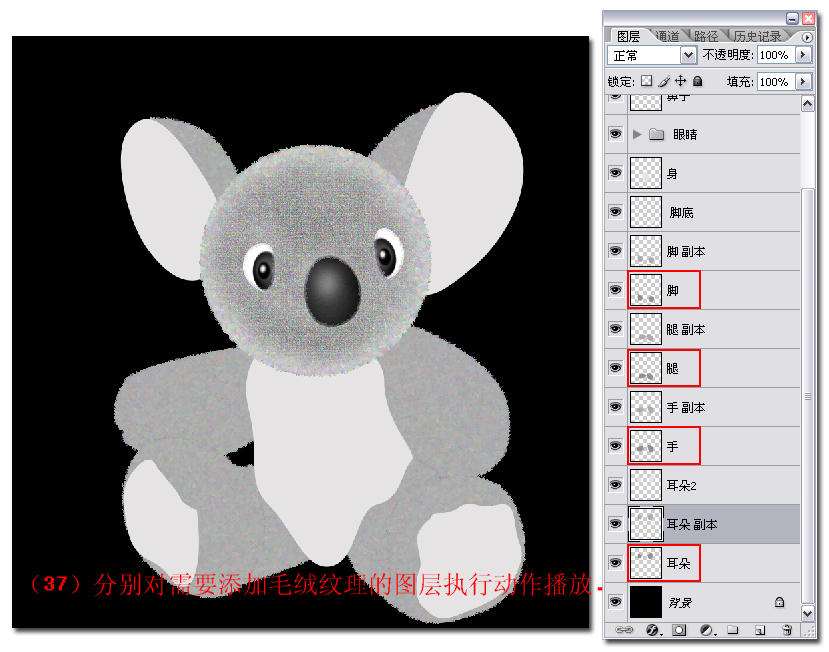The image size is (829, 652).
Task: Click the 不透明度 100% field
Action: tap(776, 55)
